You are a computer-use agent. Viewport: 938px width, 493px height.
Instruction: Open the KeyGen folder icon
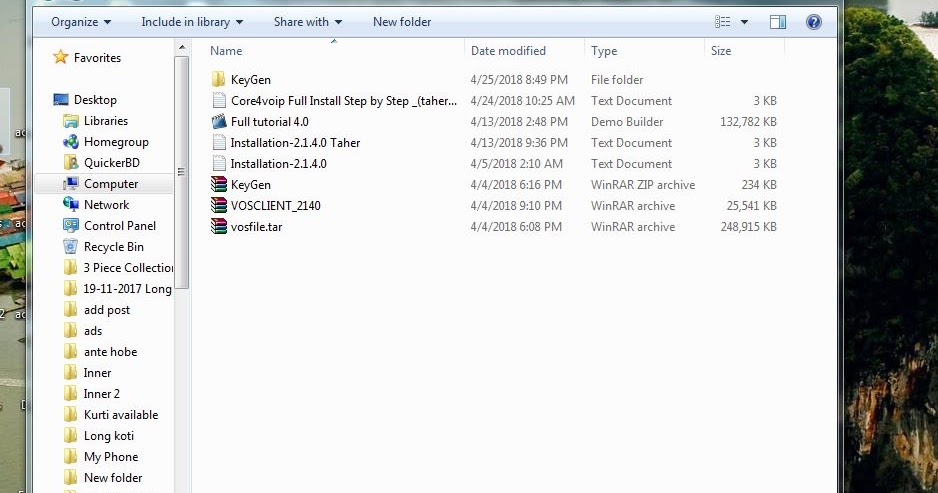(219, 80)
